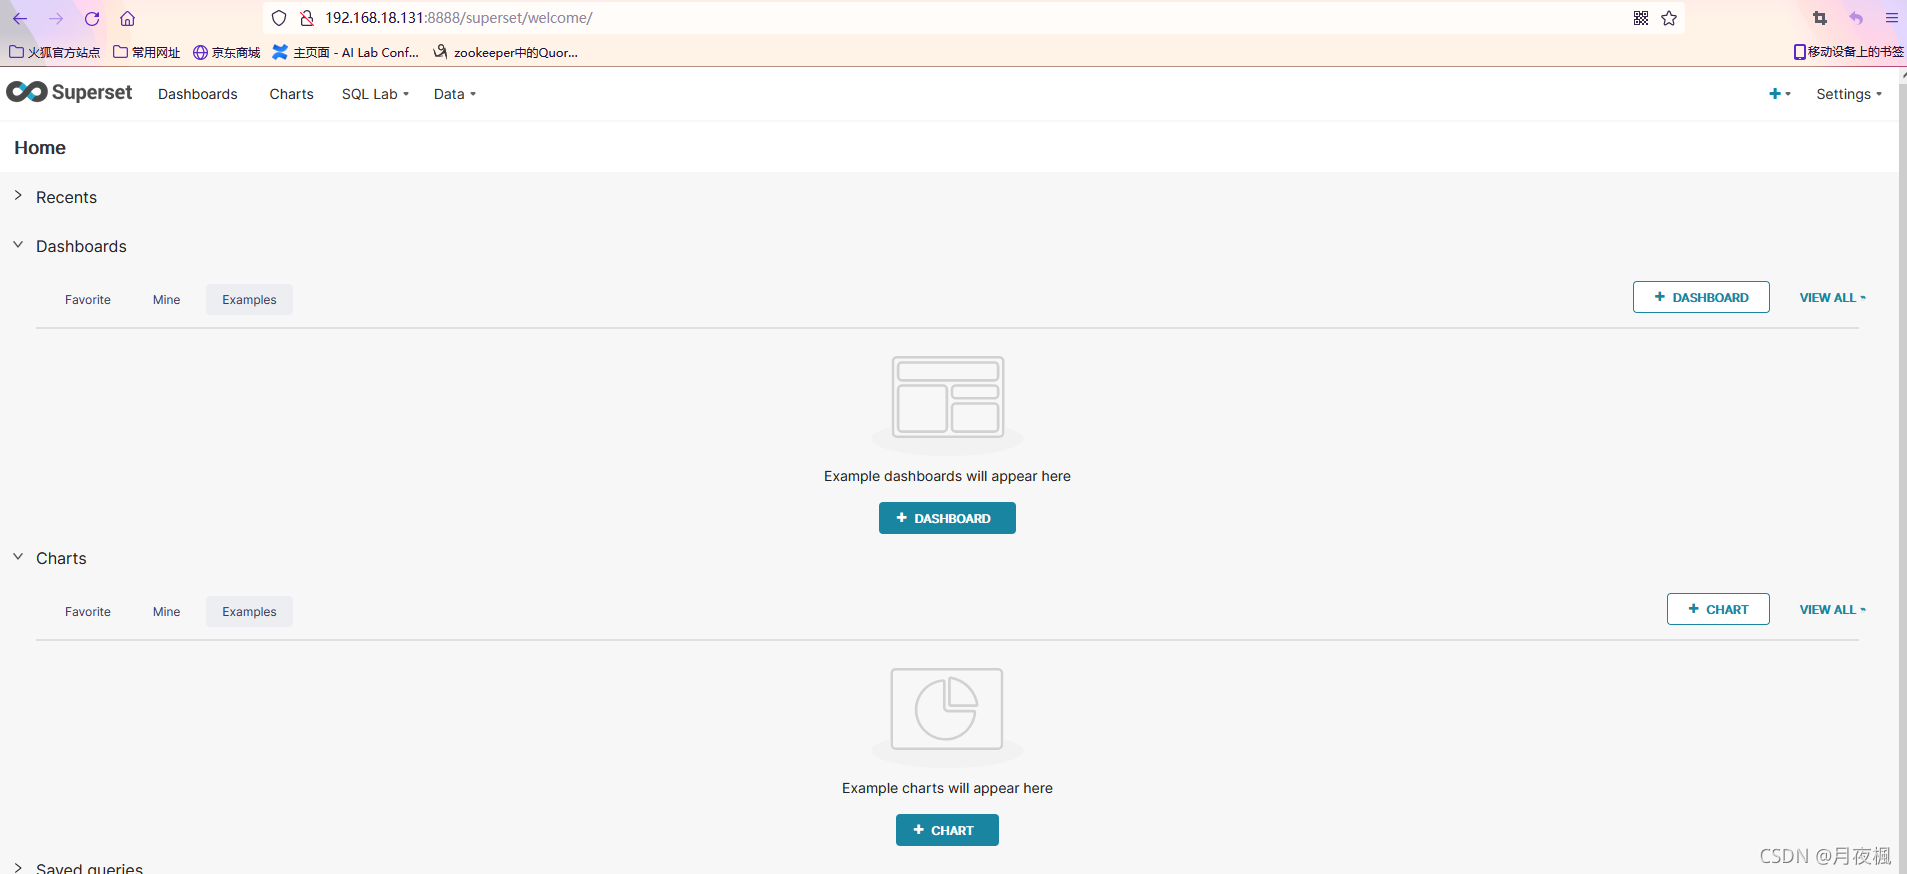This screenshot has height=874, width=1907.
Task: Open the Data dropdown menu
Action: click(x=455, y=94)
